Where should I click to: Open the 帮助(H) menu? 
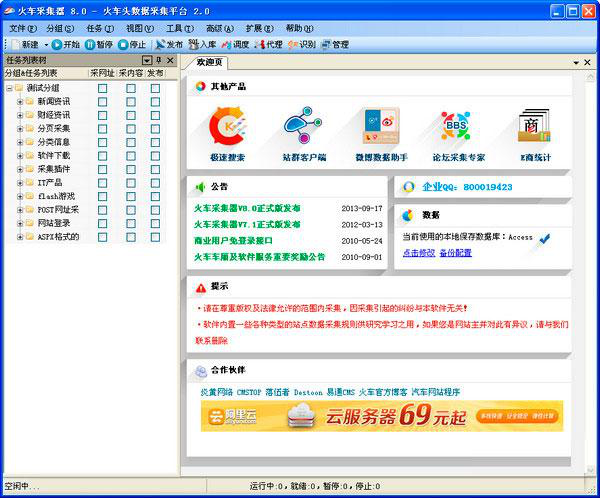click(x=299, y=28)
